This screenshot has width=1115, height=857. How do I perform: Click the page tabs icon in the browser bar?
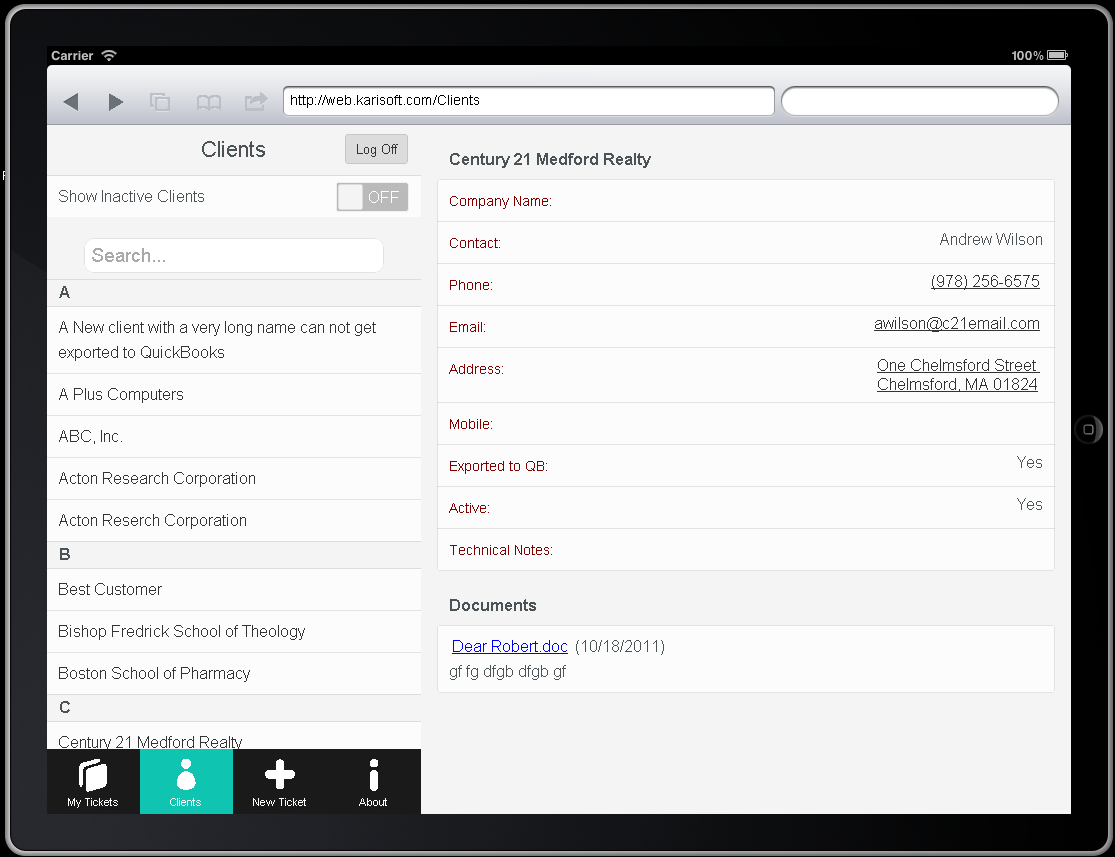(160, 101)
